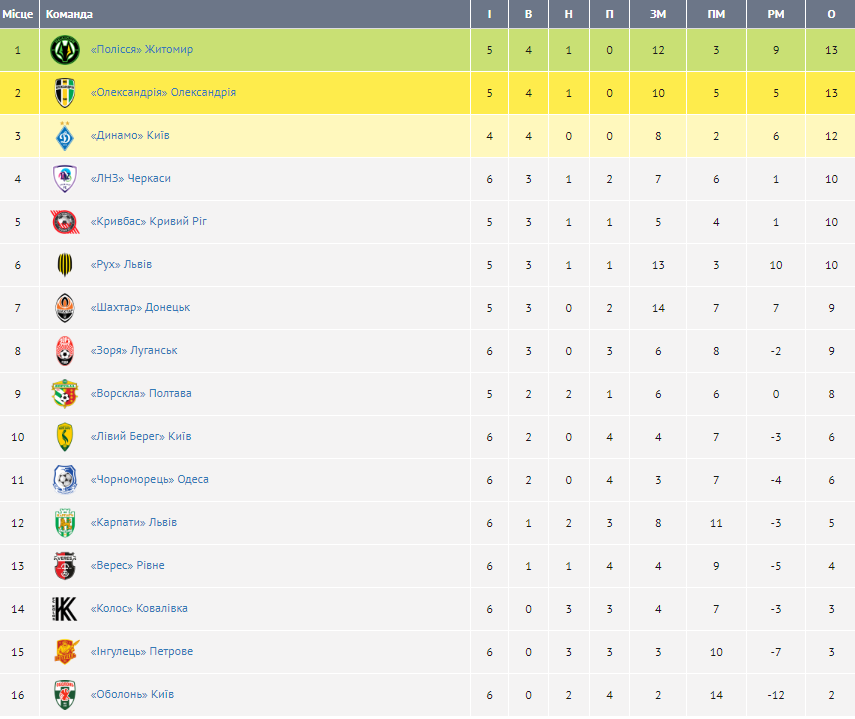
Task: Click the Oleksandriya club crest icon
Action: [65, 92]
